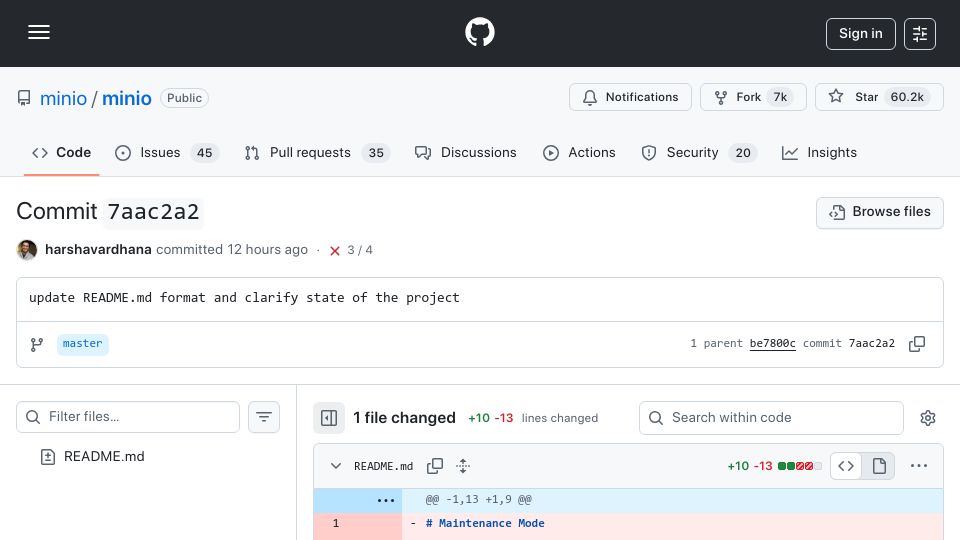Open the minio repository name link
The width and height of the screenshot is (960, 540).
[x=127, y=98]
